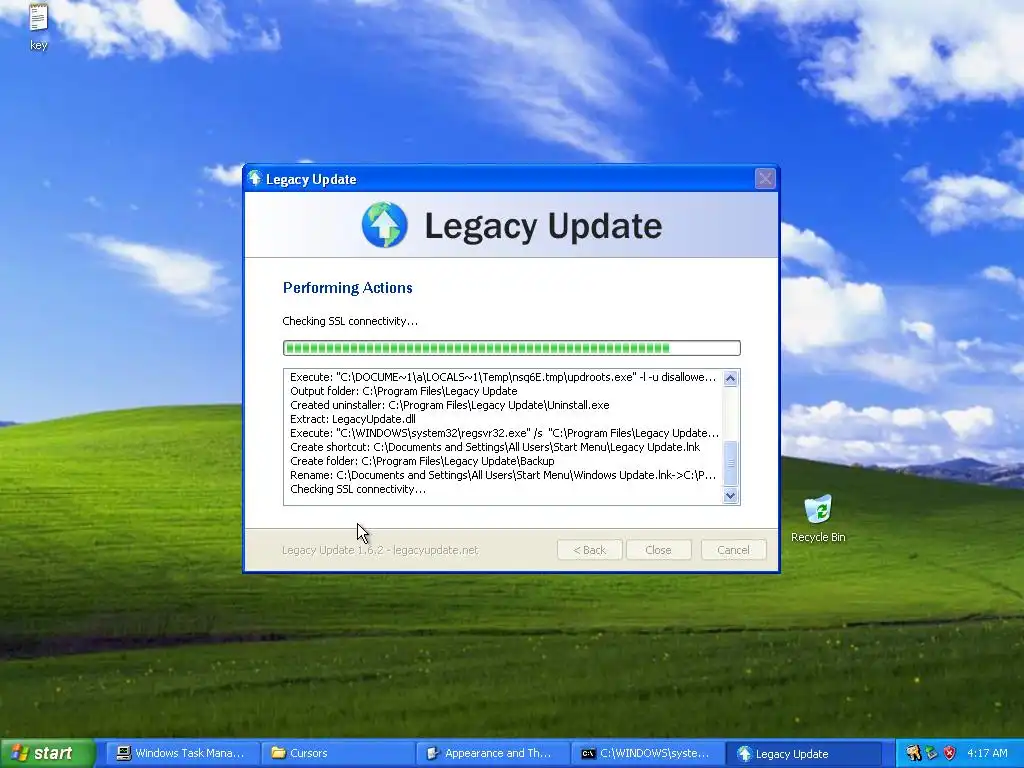
Task: Click the log scroll up arrow
Action: tap(730, 378)
